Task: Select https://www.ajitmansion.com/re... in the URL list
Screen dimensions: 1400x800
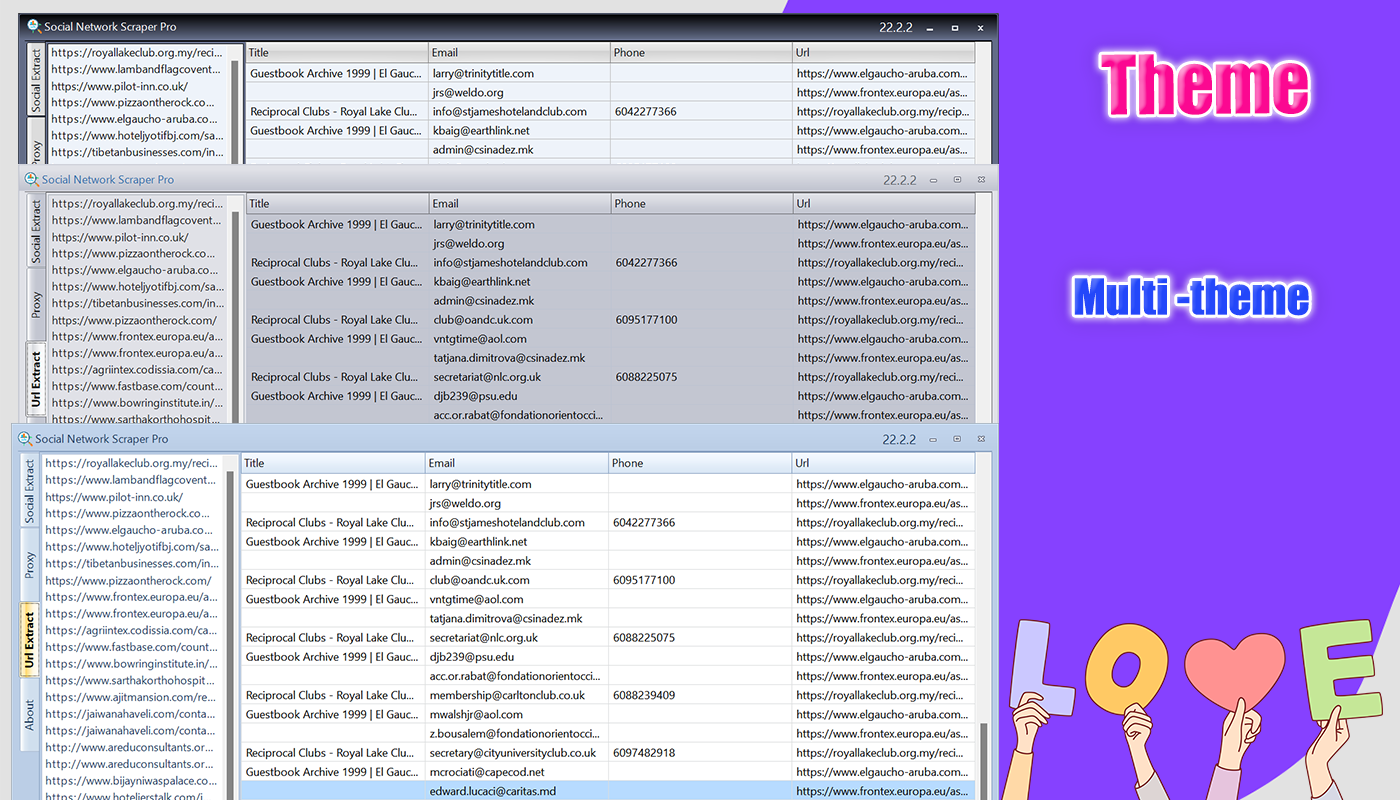Action: (x=130, y=697)
